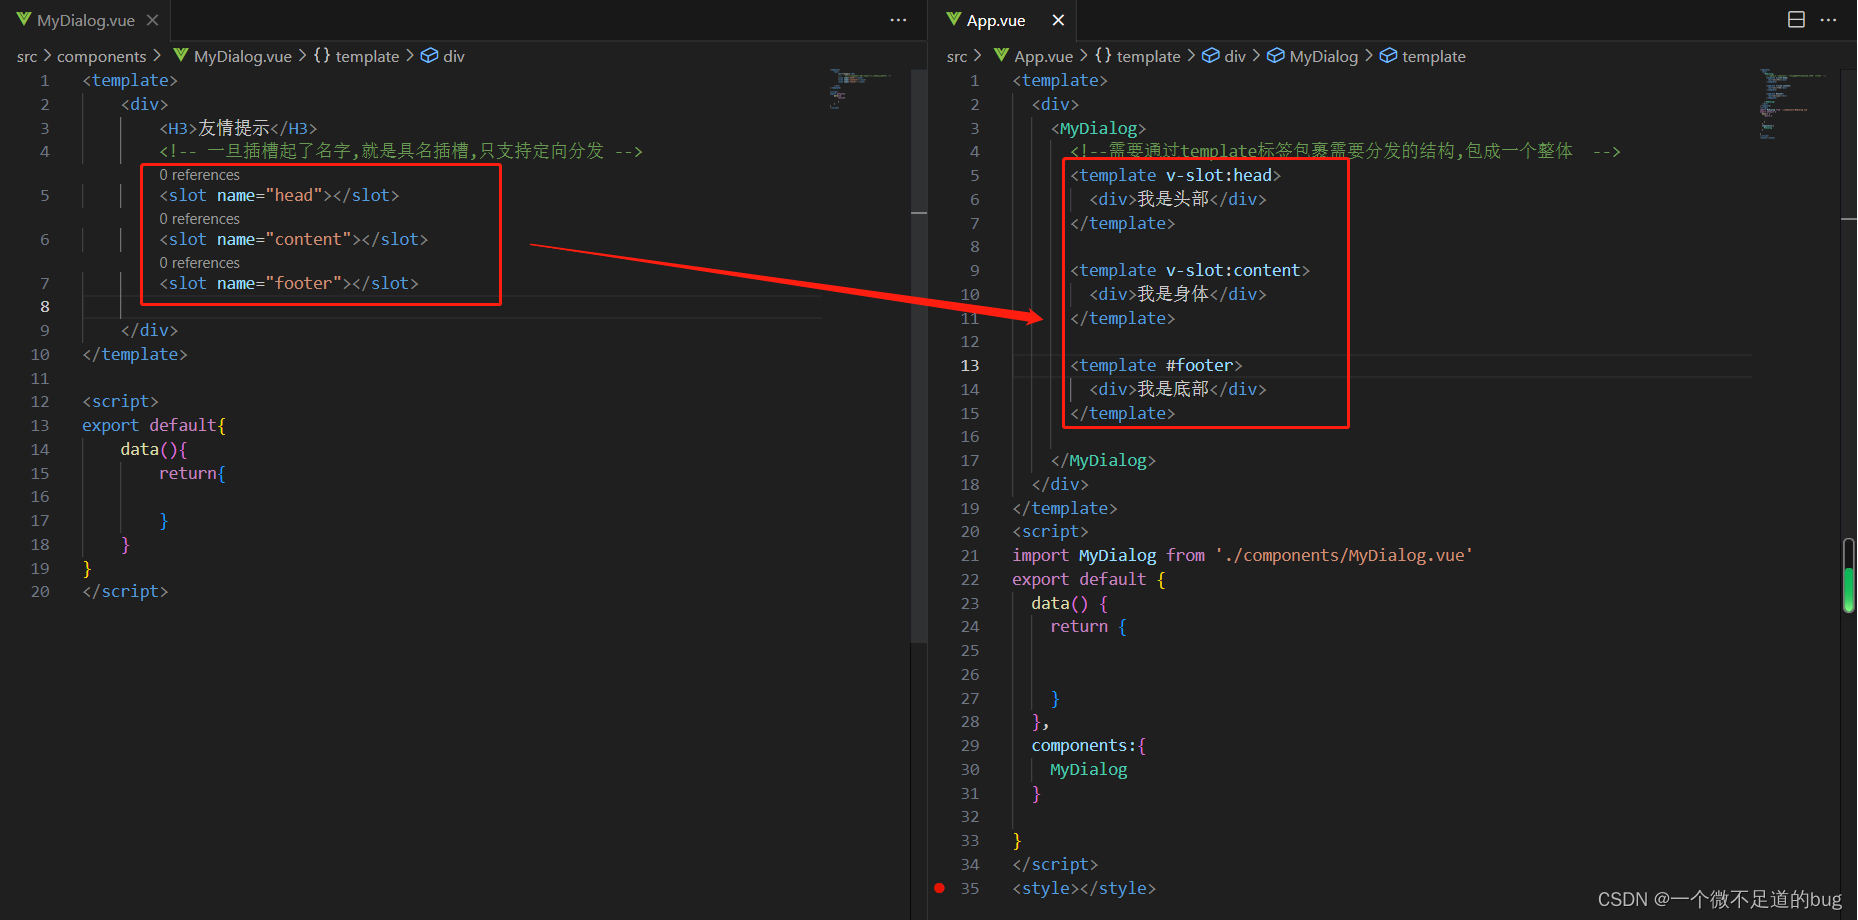Close the App.vue editor tab
The width and height of the screenshot is (1858, 920).
1058,20
